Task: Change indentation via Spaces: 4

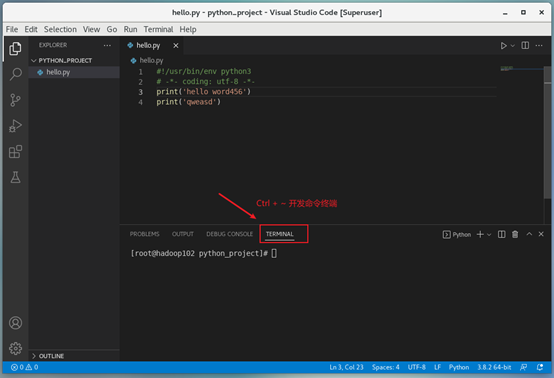Action: (385, 367)
